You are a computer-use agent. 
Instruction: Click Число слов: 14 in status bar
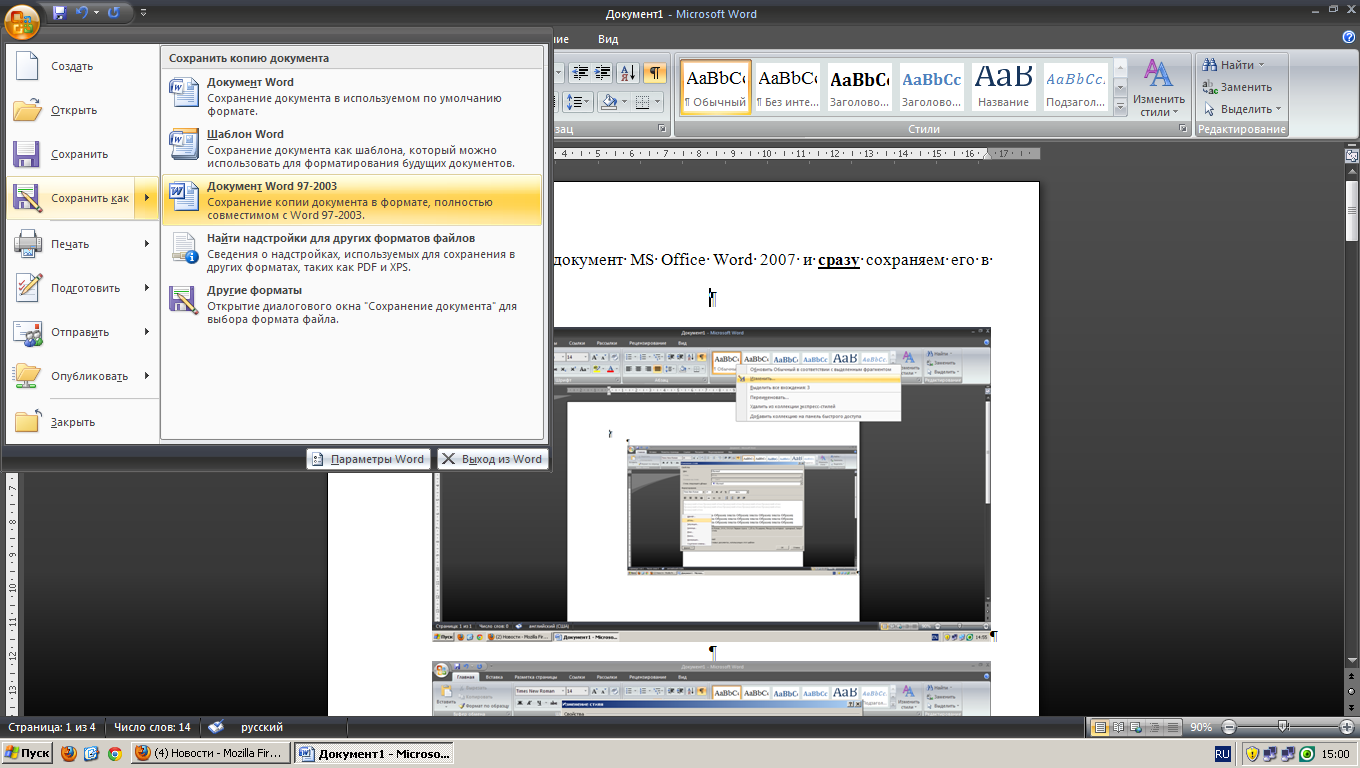(x=152, y=727)
